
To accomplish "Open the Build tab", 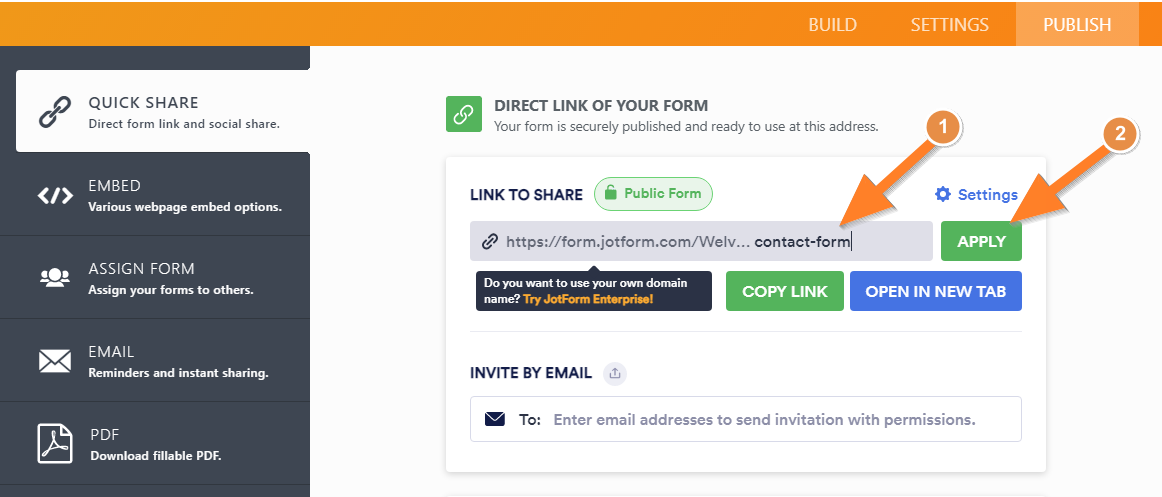I will tap(832, 25).
